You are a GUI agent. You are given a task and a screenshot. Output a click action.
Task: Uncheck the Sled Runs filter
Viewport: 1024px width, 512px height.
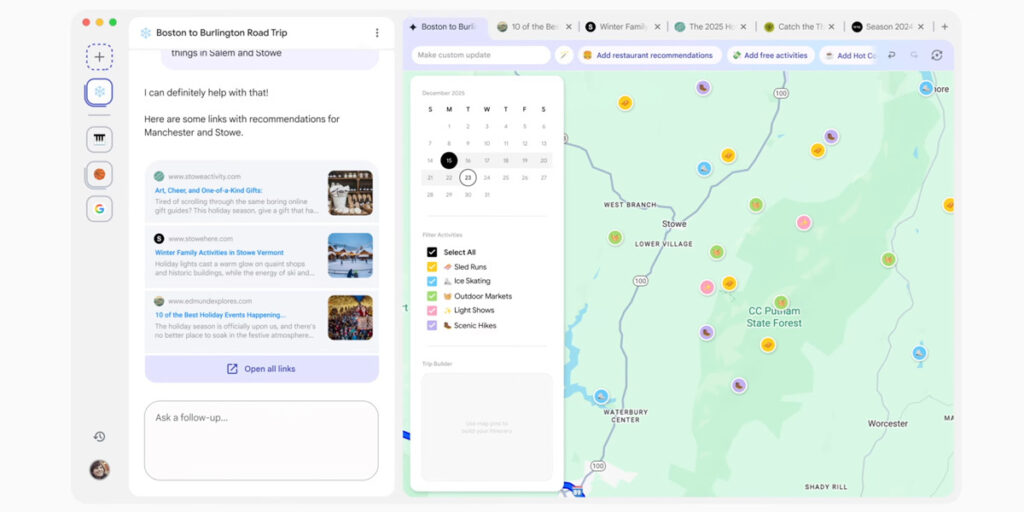[432, 267]
